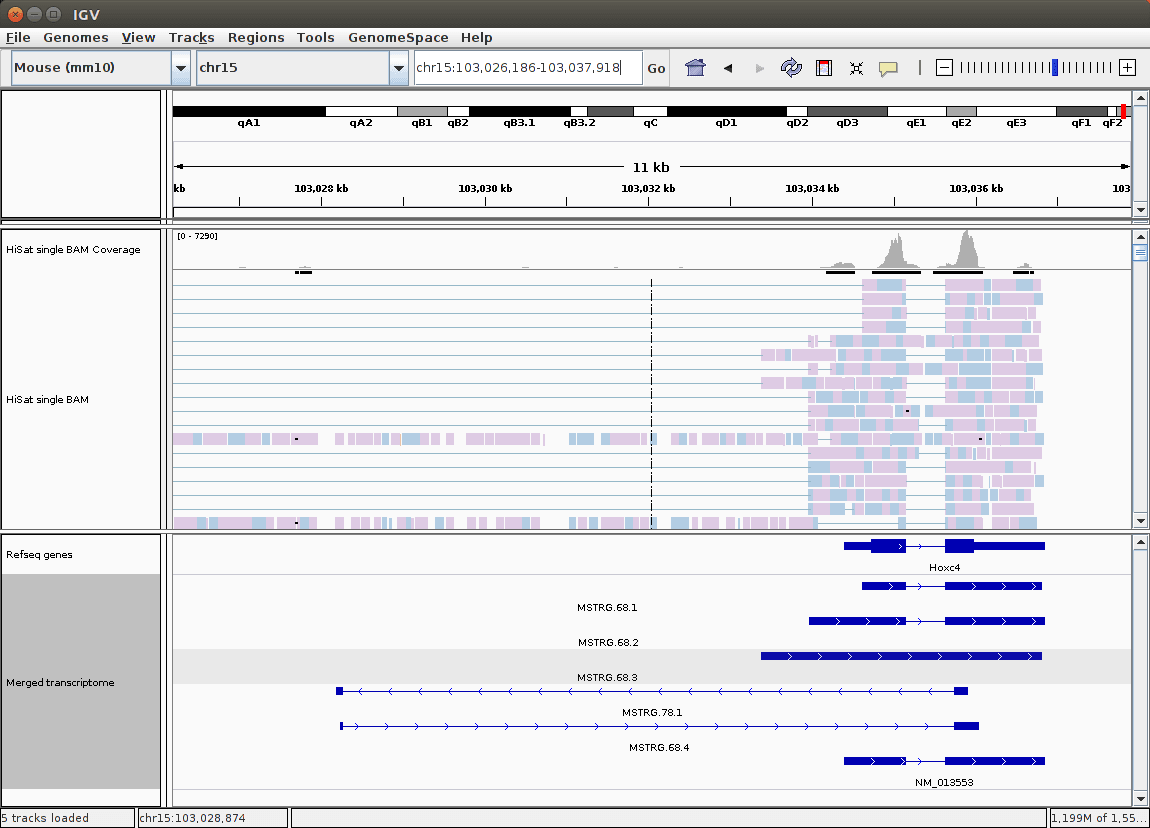
Task: Click the yellow speech bubble popup icon
Action: (x=888, y=68)
